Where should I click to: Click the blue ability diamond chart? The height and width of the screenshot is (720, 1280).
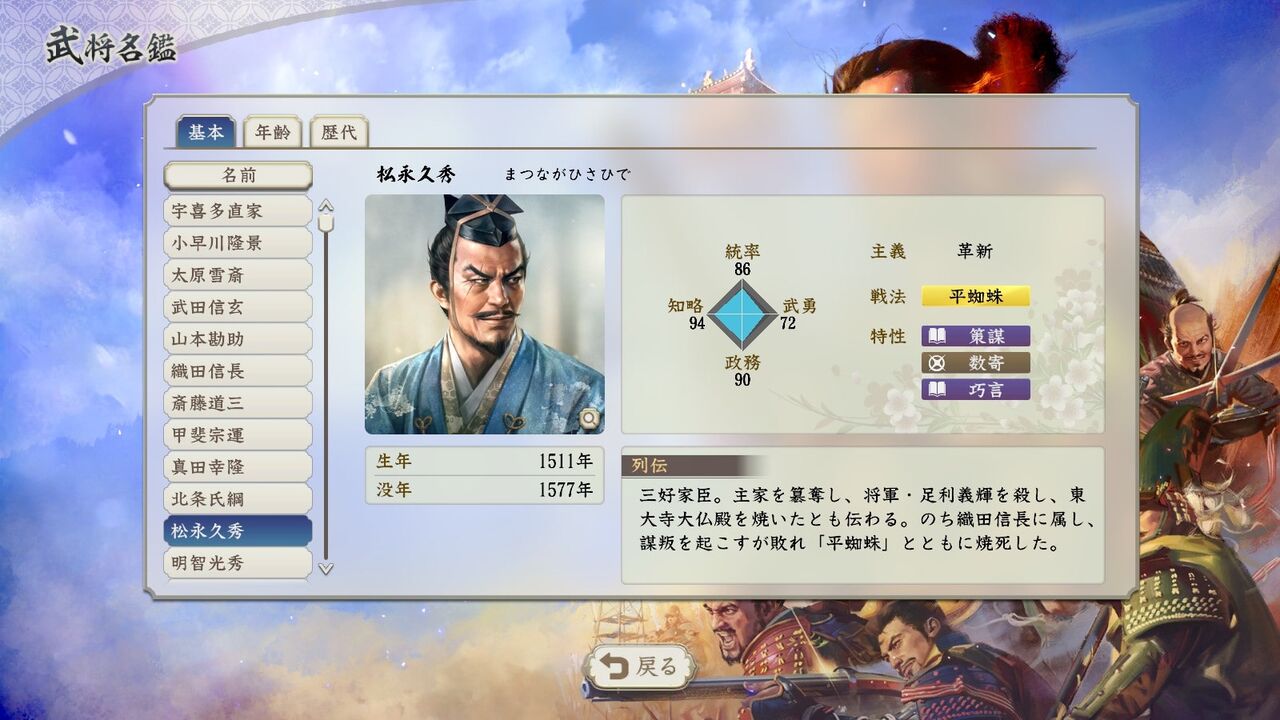tap(741, 314)
